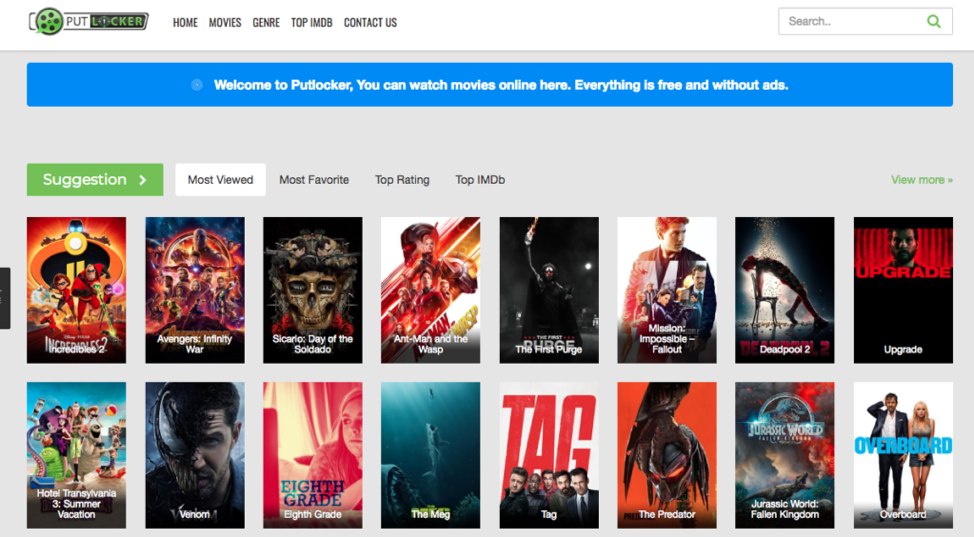This screenshot has width=974, height=537.
Task: Switch to the Top IMDb tab
Action: 480,180
